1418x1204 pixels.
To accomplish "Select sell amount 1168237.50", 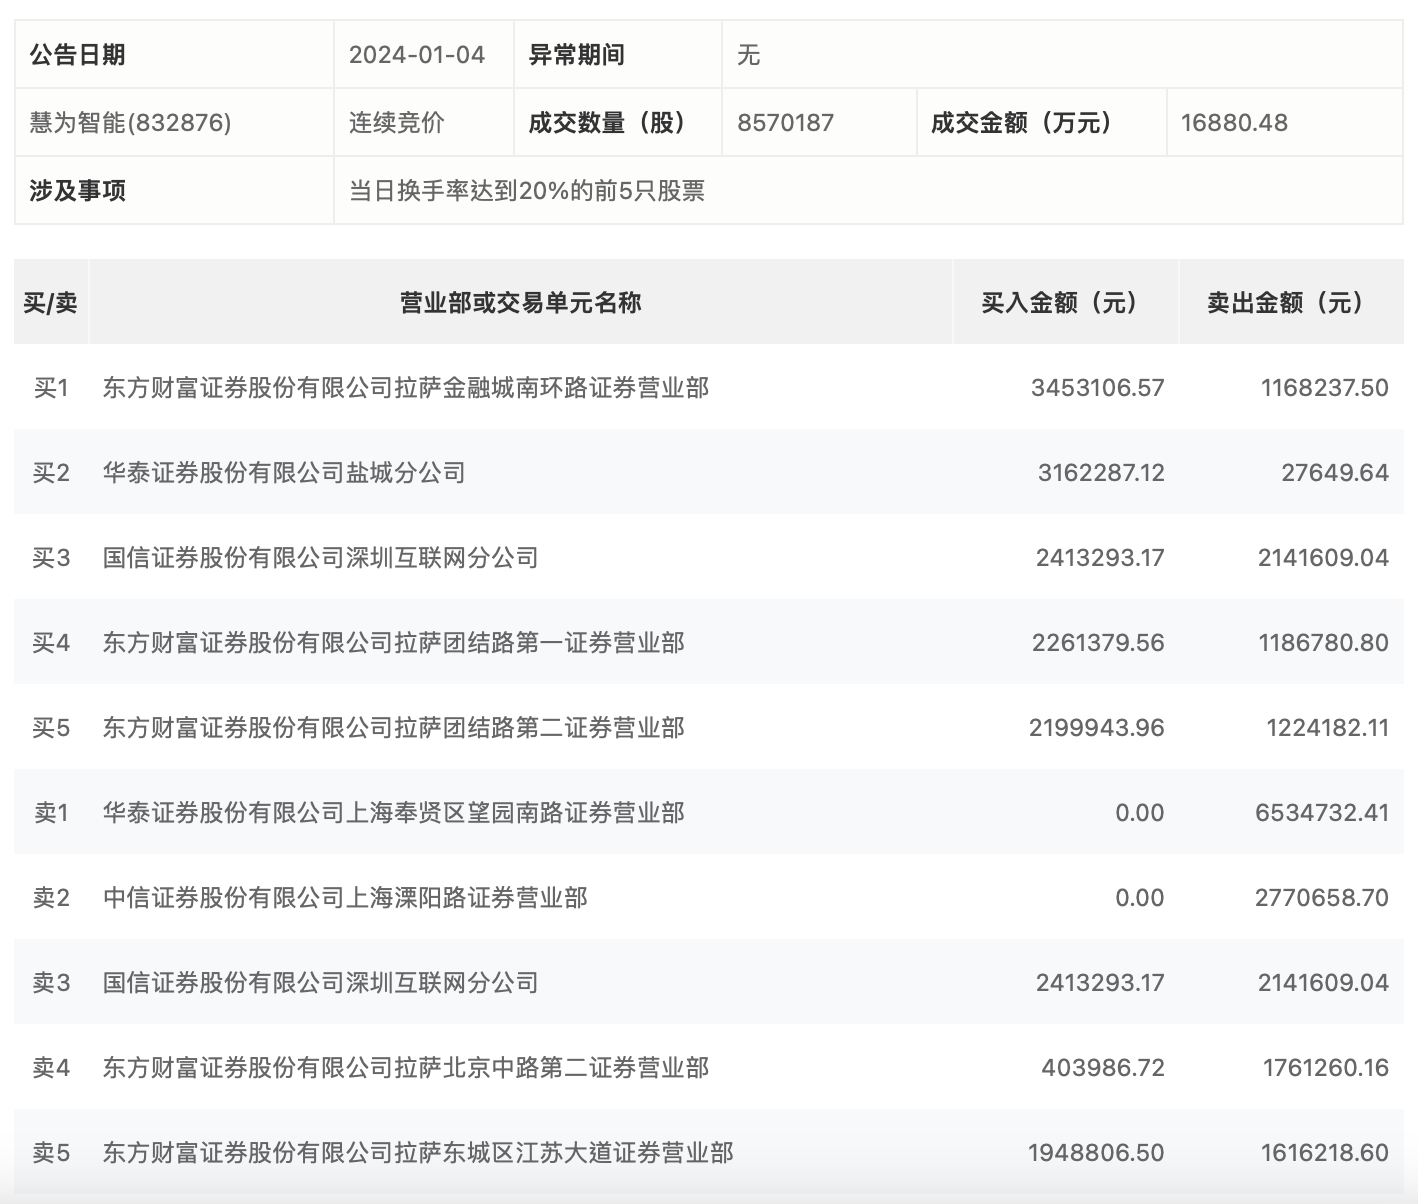I will tap(1325, 387).
